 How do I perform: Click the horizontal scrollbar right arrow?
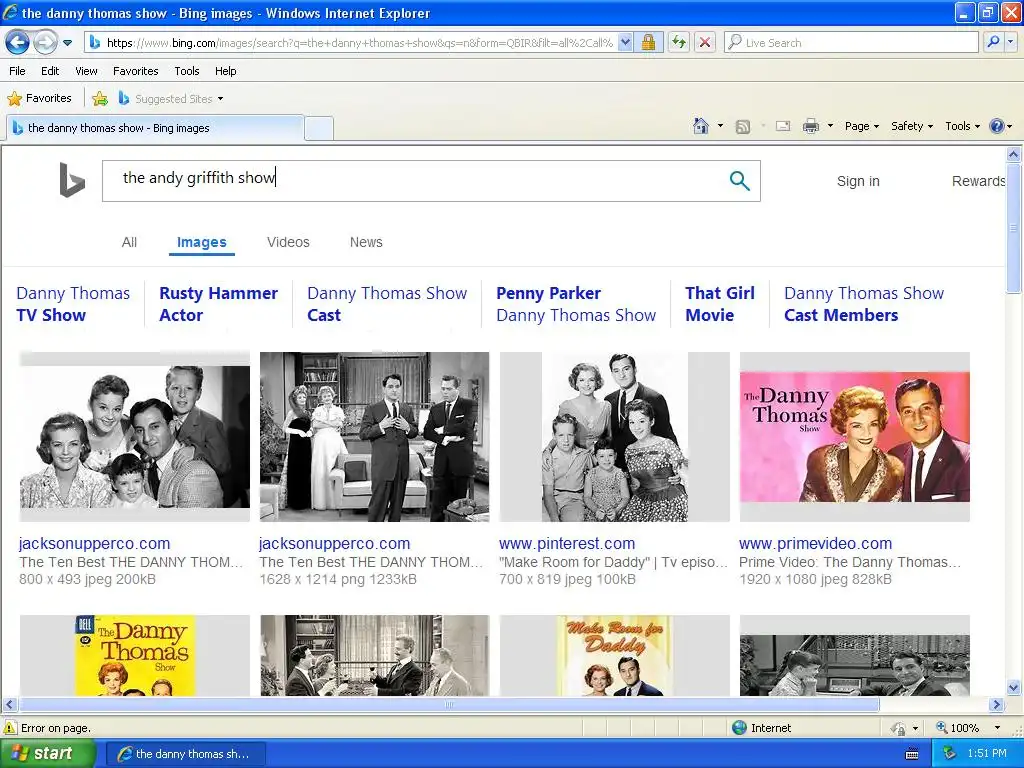pyautogui.click(x=996, y=705)
